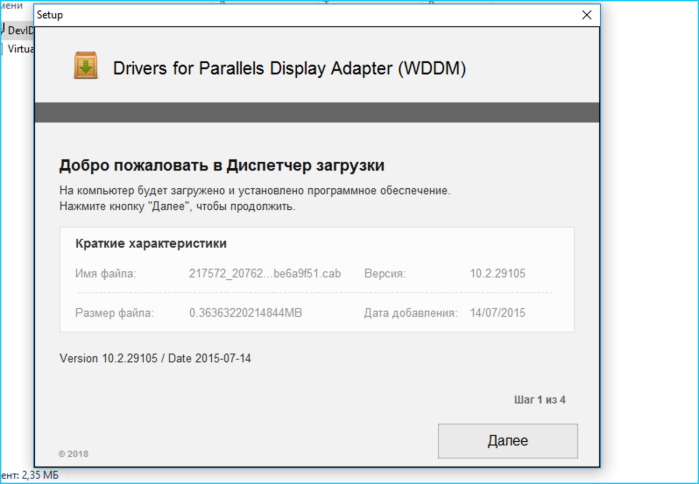The image size is (699, 484).
Task: Select the DevID item in the background window
Action: 17,30
